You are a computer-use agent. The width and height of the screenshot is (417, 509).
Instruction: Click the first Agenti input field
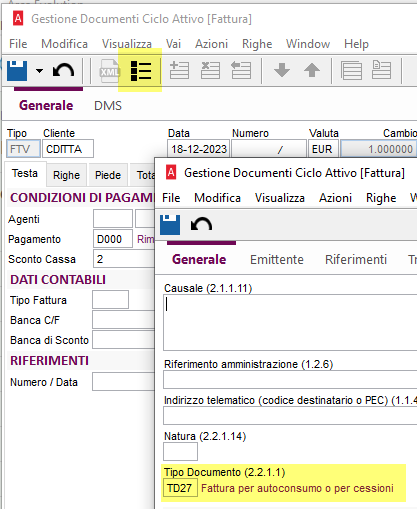point(113,219)
